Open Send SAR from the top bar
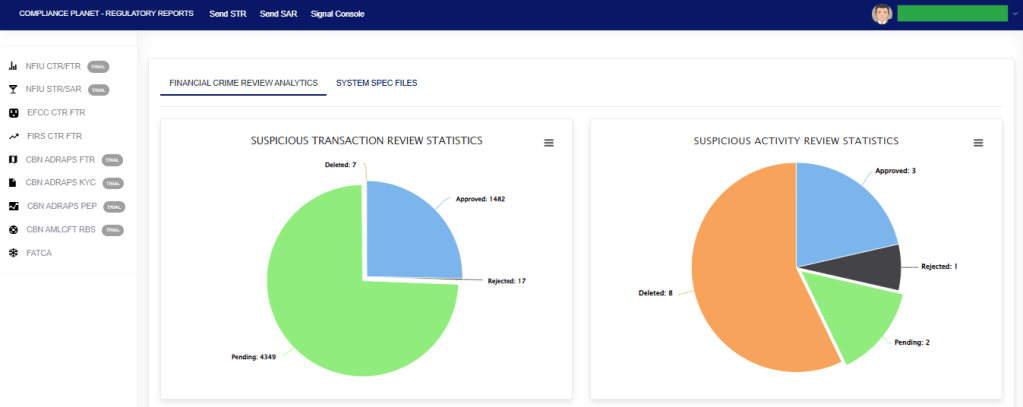This screenshot has width=1023, height=407. [x=276, y=14]
